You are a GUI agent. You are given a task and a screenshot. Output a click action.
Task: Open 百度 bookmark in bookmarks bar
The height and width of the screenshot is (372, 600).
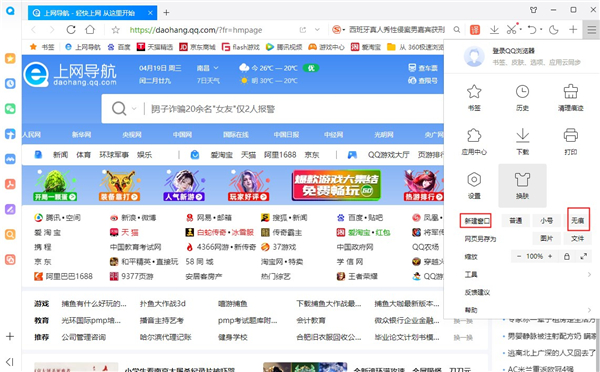coord(119,47)
